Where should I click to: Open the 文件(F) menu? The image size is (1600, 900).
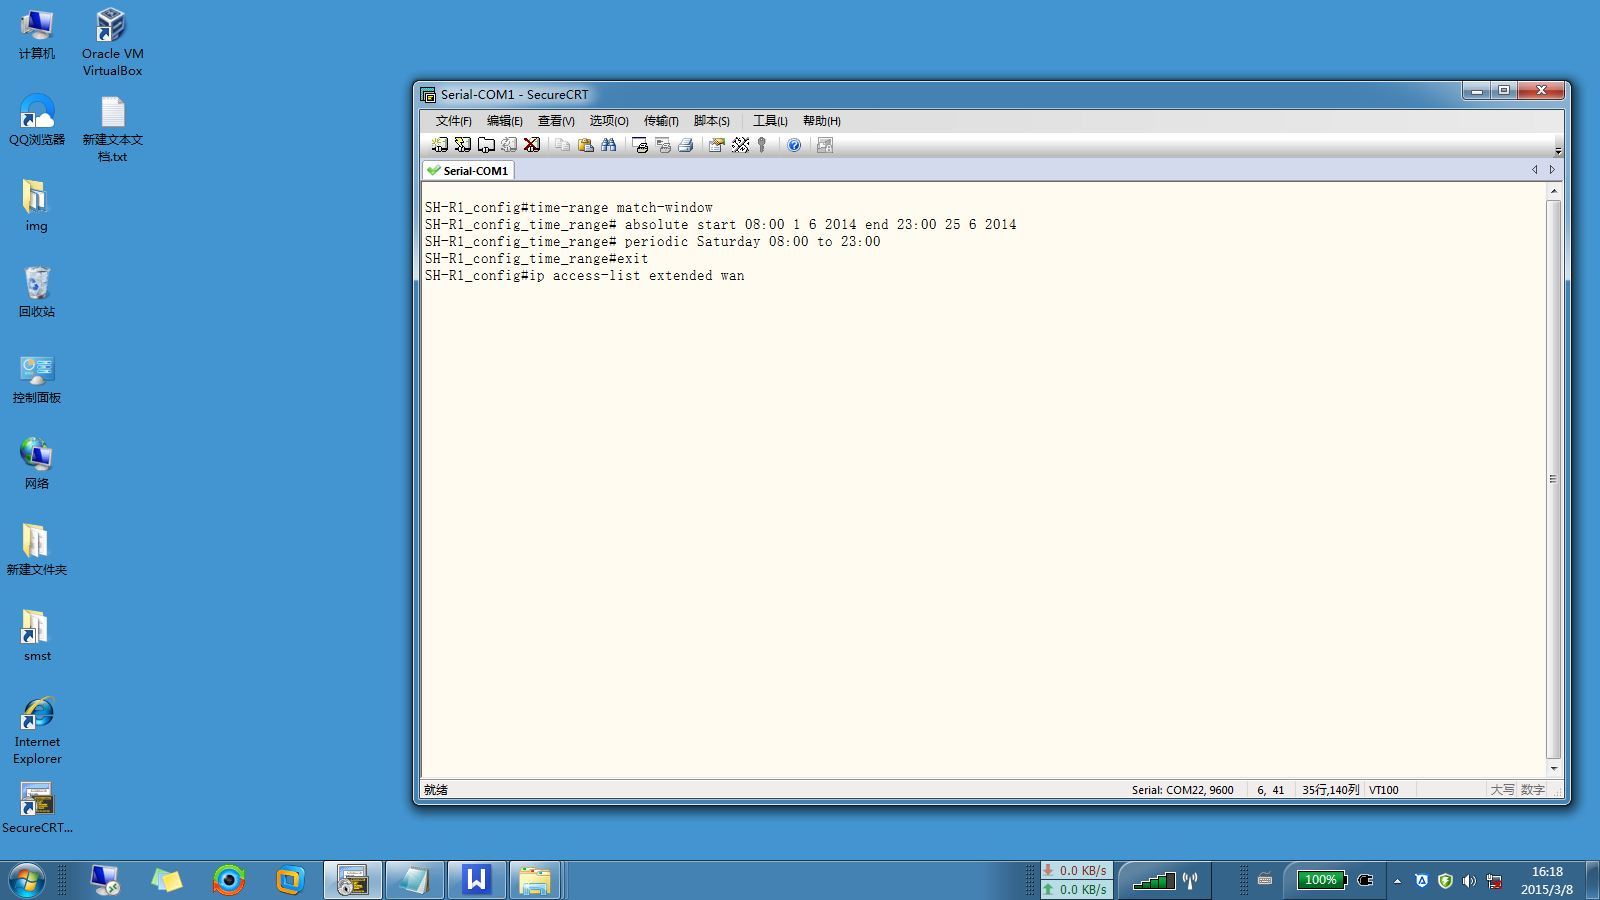click(x=453, y=121)
